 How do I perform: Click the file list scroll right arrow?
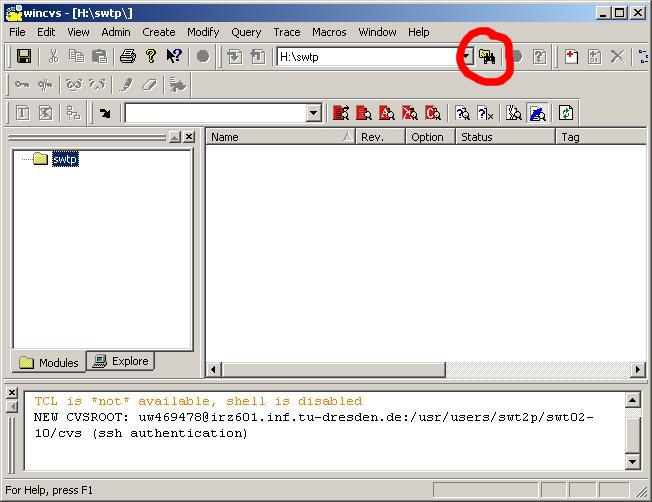click(638, 369)
